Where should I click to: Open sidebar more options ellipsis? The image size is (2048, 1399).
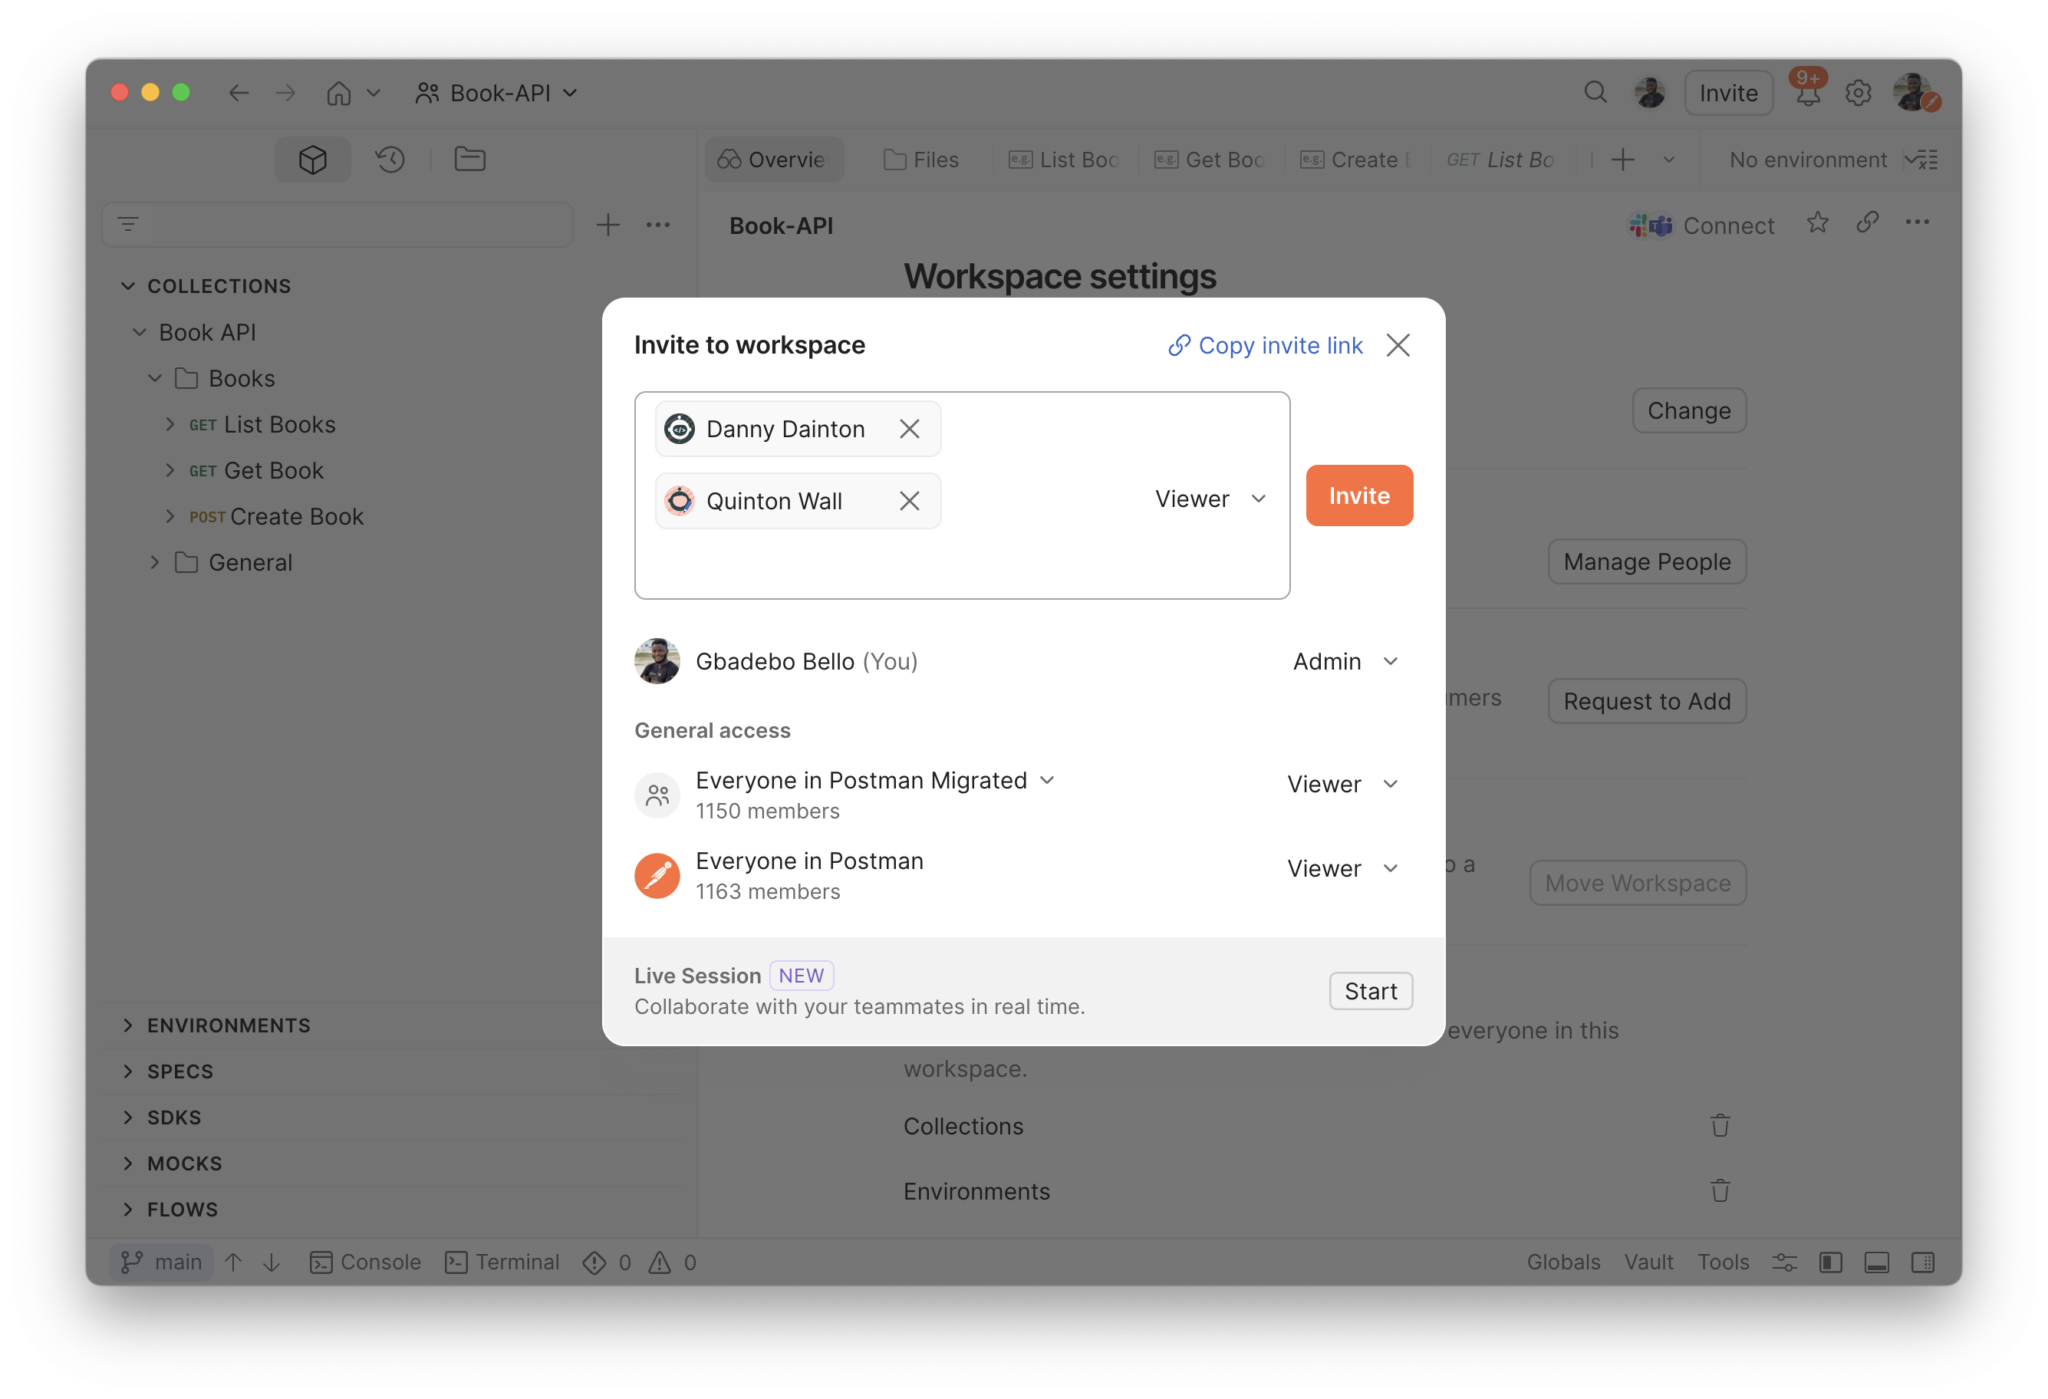pyautogui.click(x=658, y=225)
